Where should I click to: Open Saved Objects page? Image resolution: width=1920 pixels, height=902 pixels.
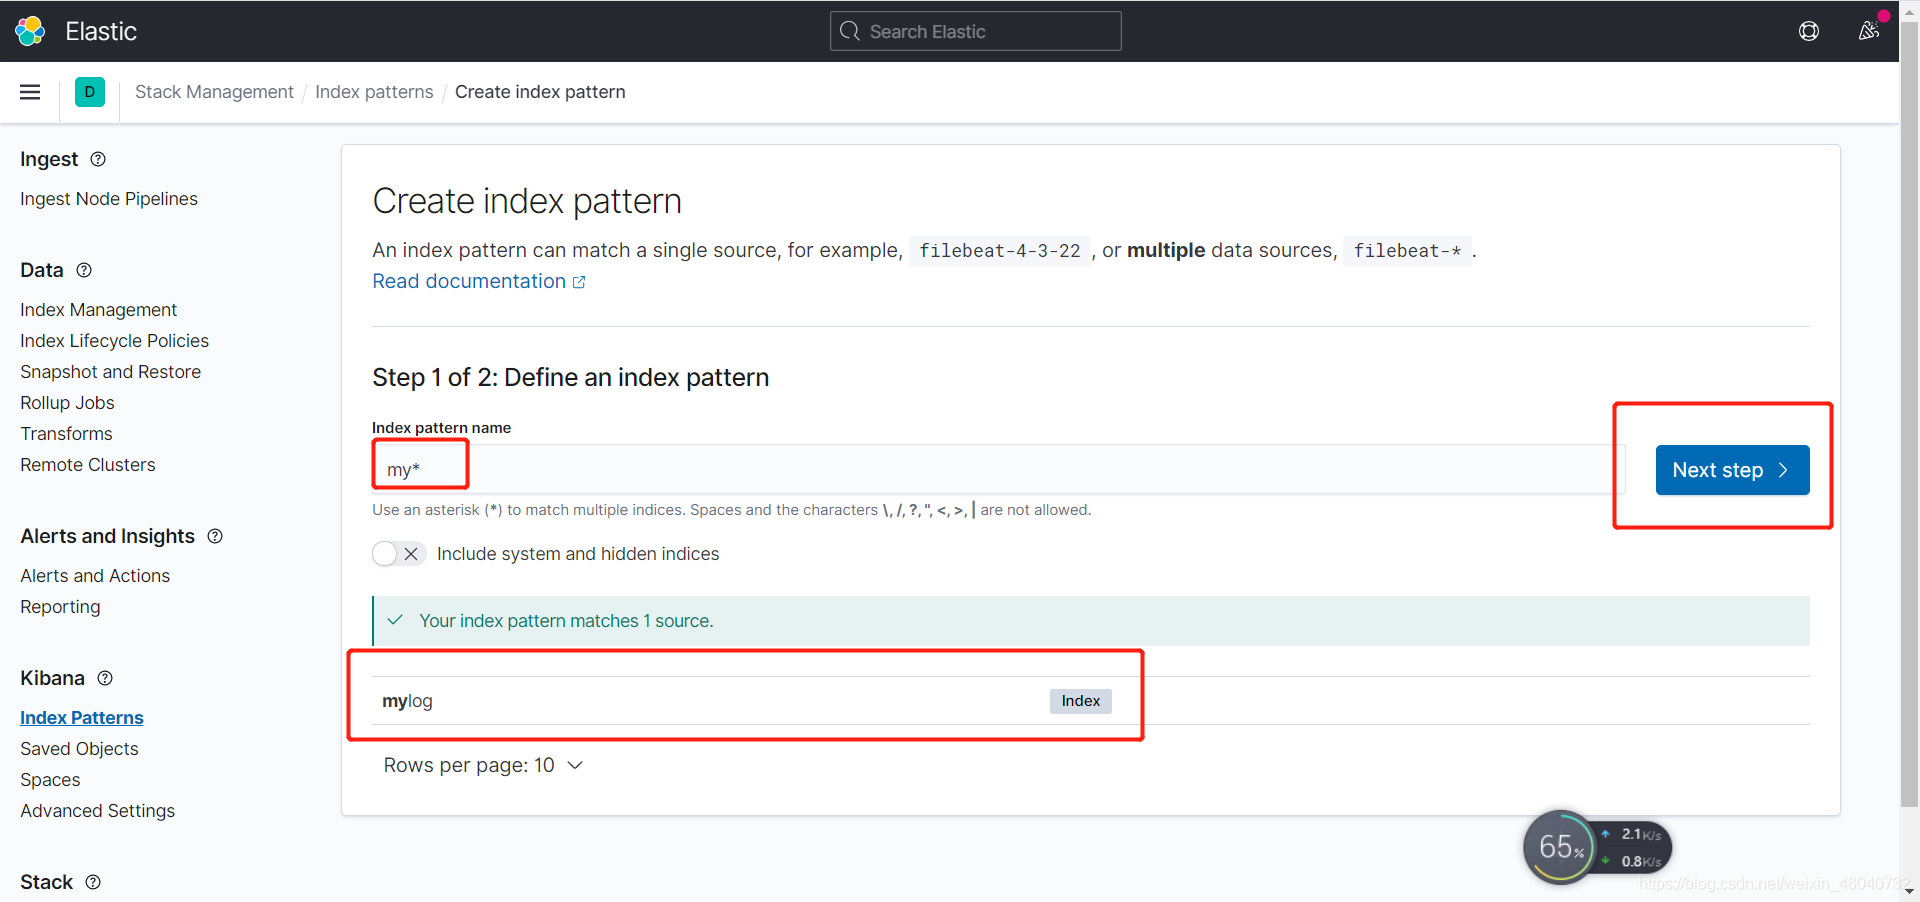pyautogui.click(x=79, y=749)
